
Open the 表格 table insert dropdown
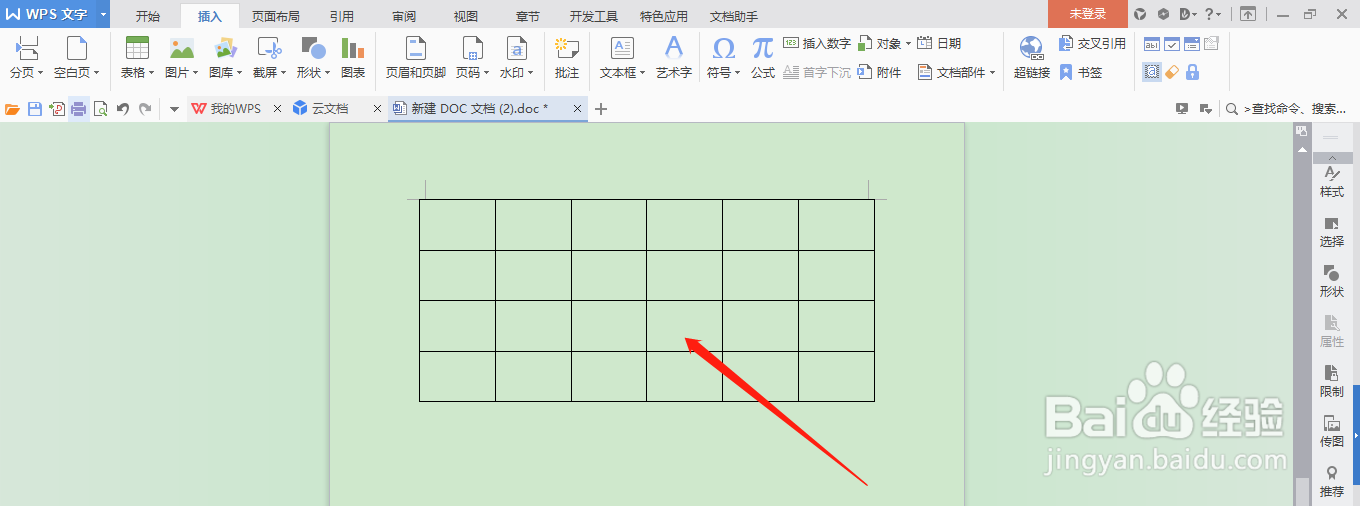coord(138,59)
